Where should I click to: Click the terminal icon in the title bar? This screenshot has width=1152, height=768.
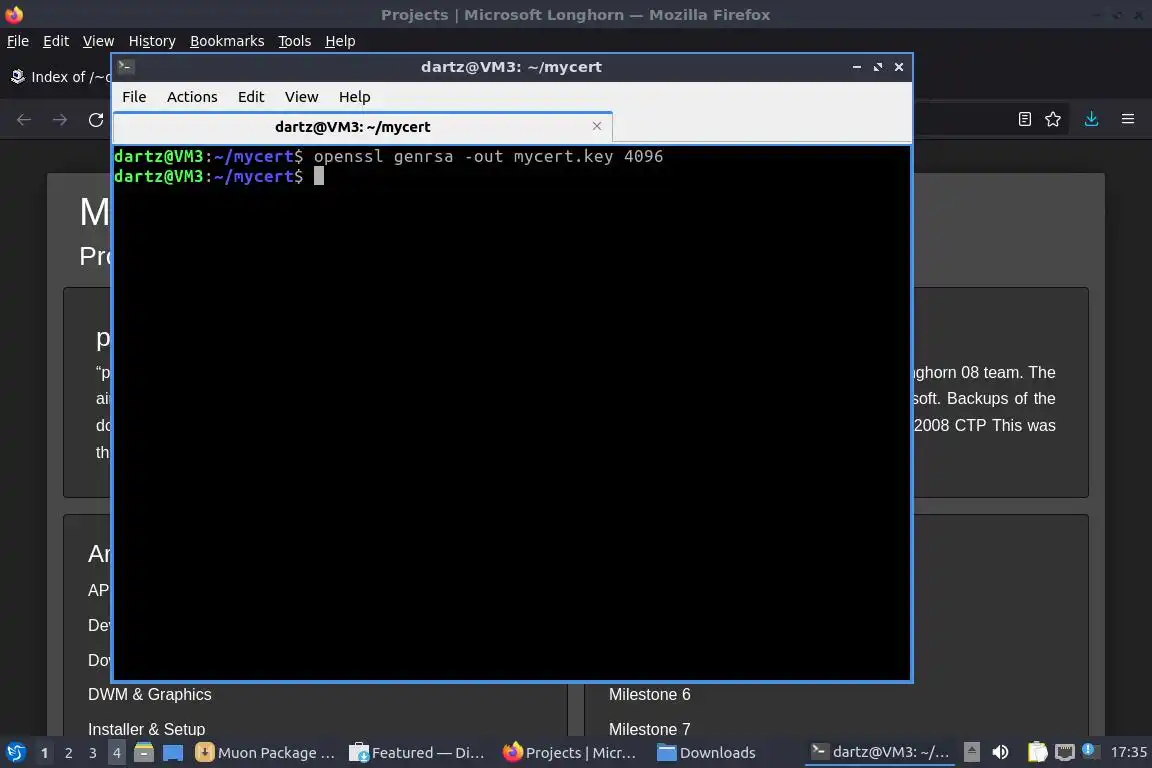point(126,67)
